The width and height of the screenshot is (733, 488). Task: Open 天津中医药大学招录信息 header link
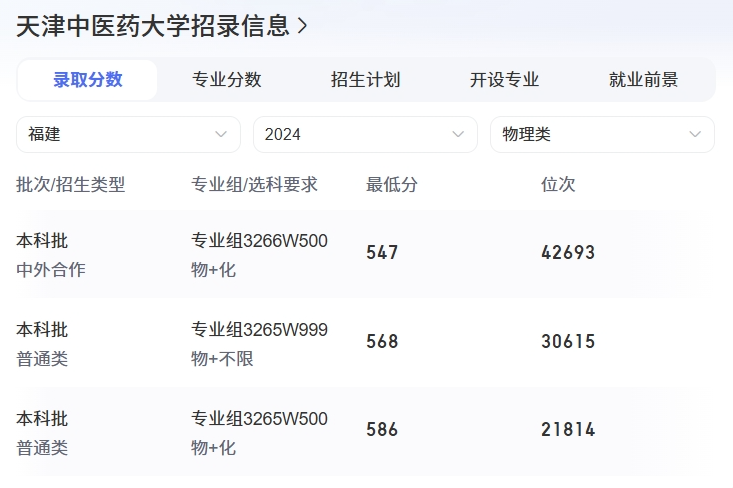[x=162, y=26]
